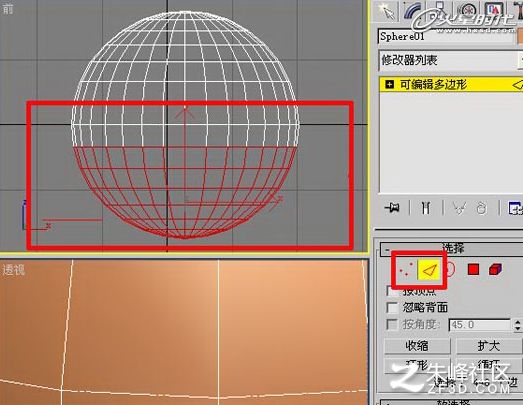The image size is (523, 405).
Task: Open the Configure Modifier Sets icon
Action: pyautogui.click(x=515, y=208)
